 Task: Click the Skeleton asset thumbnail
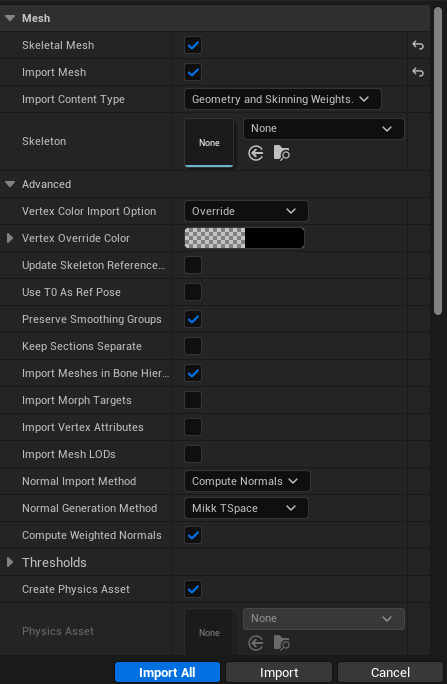pyautogui.click(x=209, y=143)
